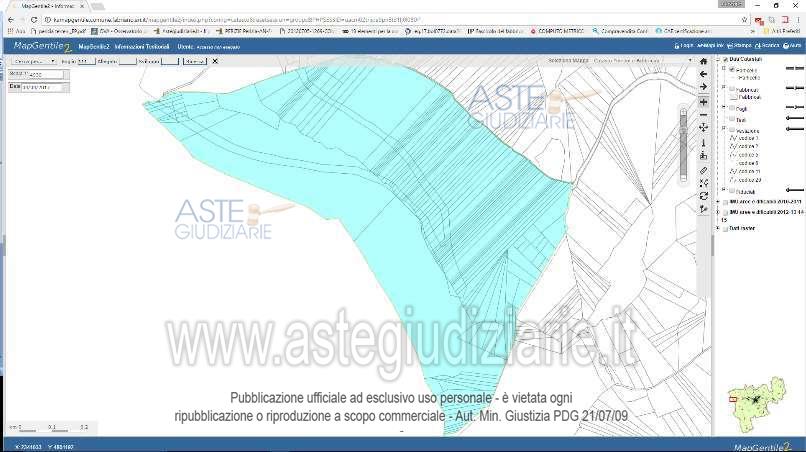
Task: Toggle the Fogli layer checkbox
Action: [732, 108]
